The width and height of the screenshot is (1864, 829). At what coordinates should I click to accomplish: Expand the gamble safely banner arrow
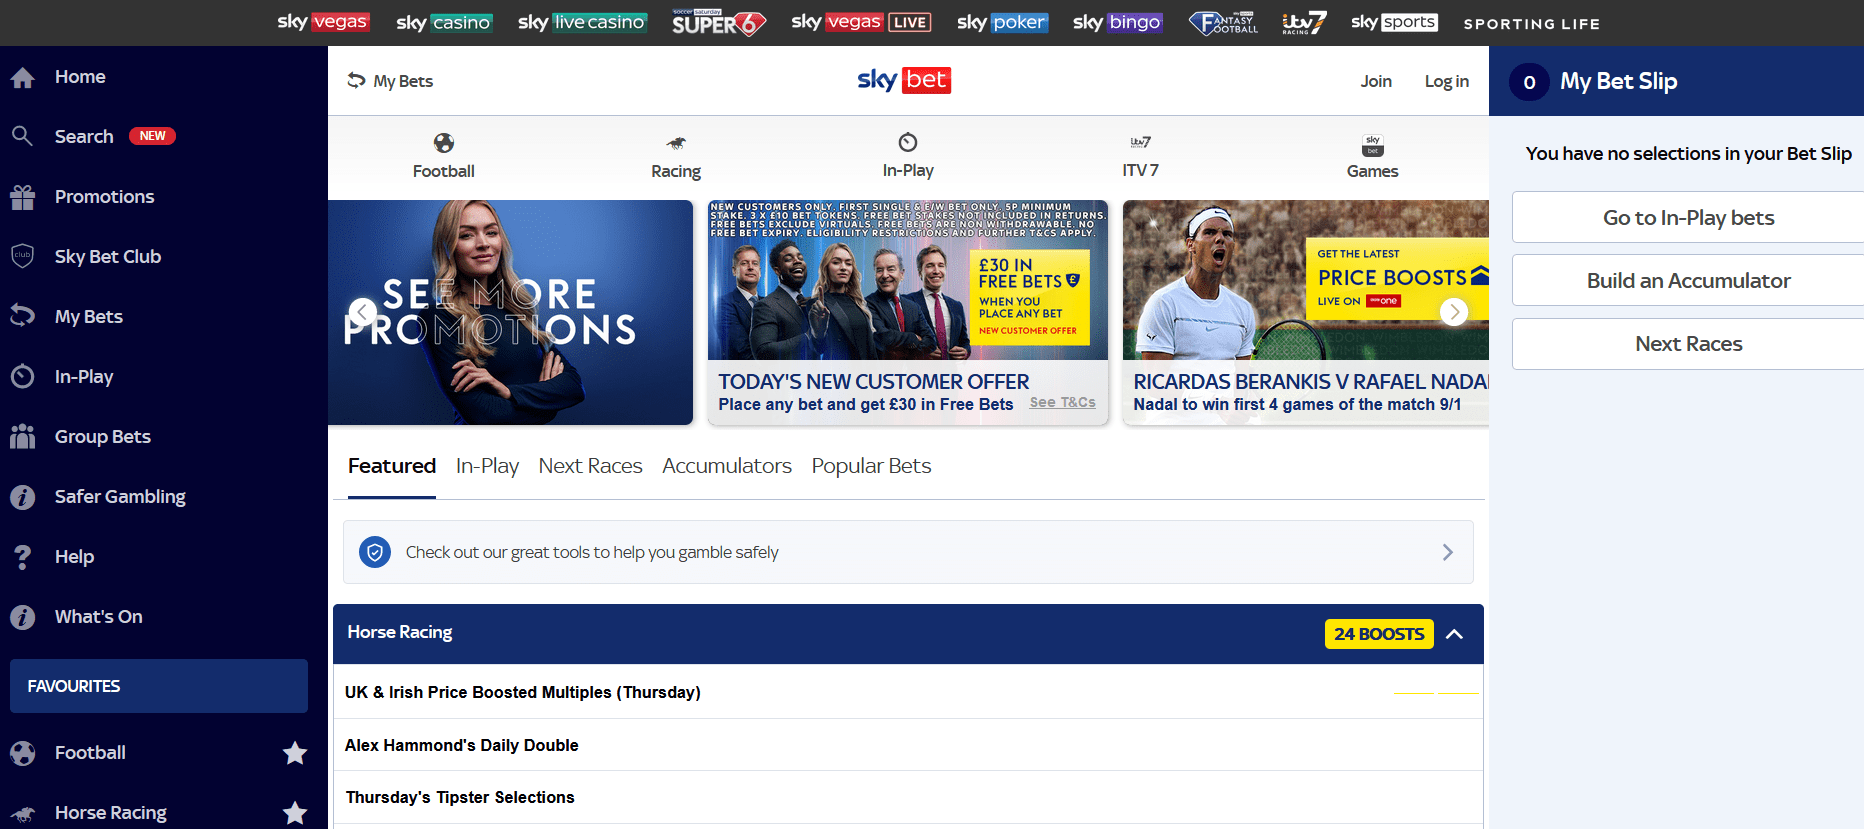[1447, 552]
